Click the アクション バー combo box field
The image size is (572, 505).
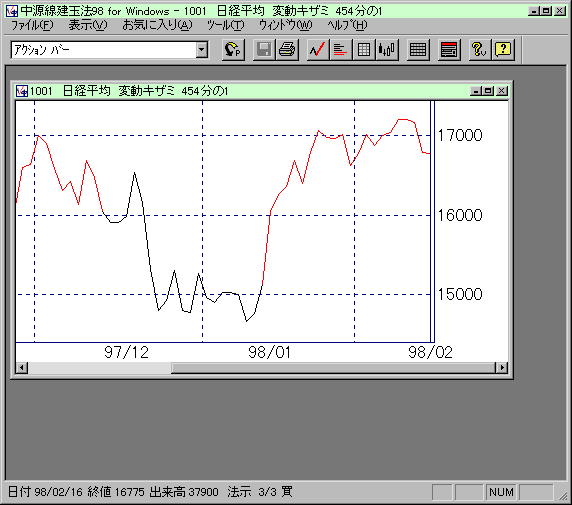tap(109, 50)
